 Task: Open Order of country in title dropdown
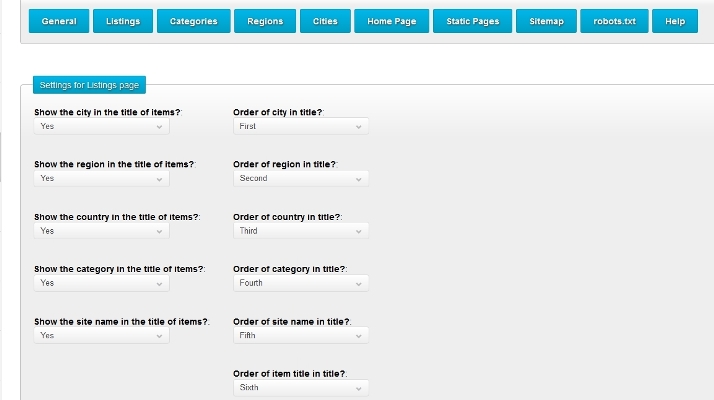pyautogui.click(x=301, y=231)
